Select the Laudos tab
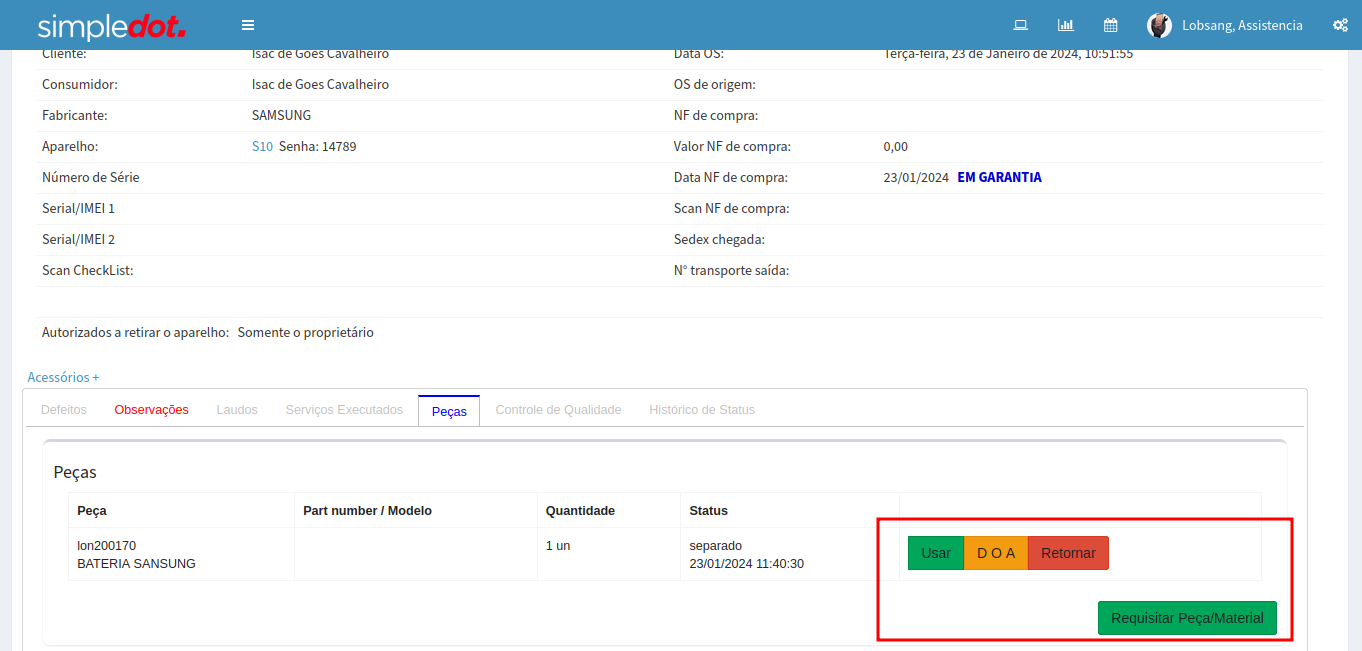The image size is (1362, 651). click(237, 410)
